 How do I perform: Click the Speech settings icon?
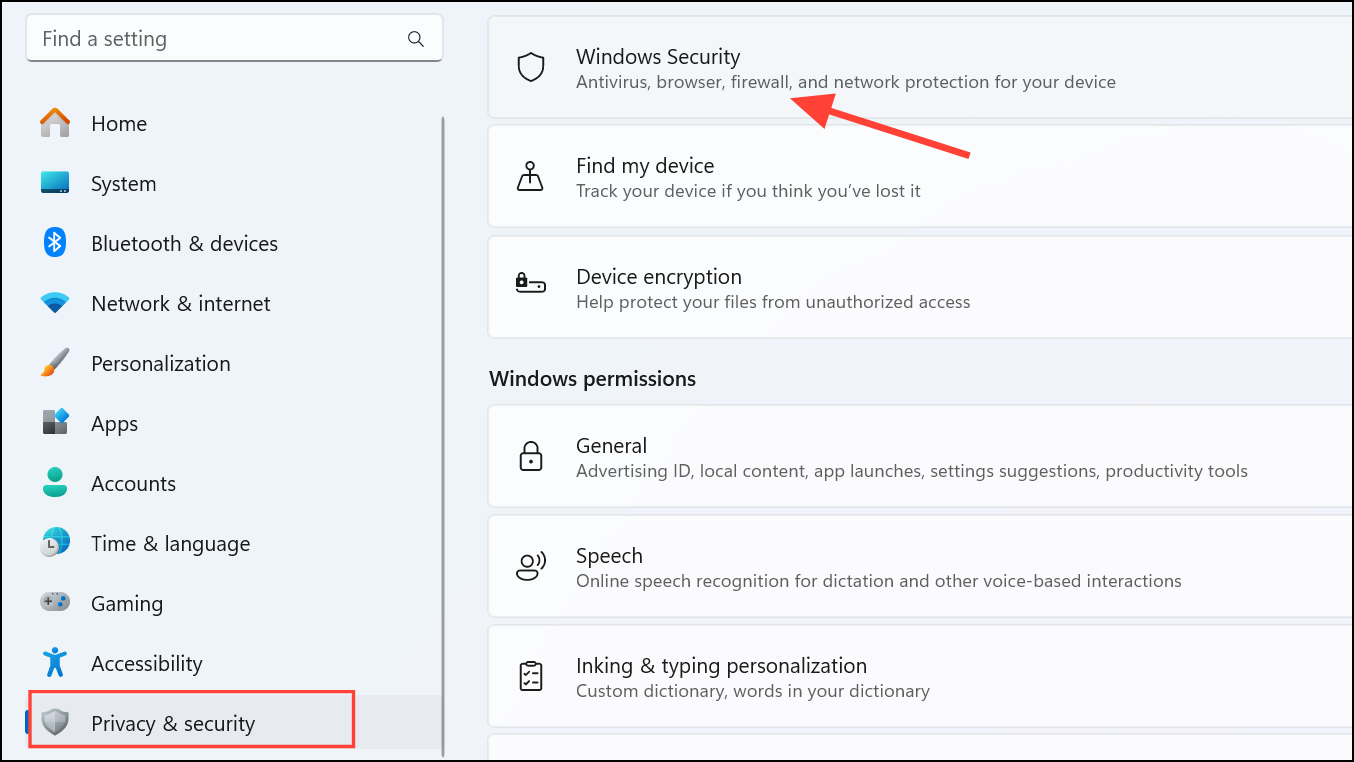pos(530,567)
